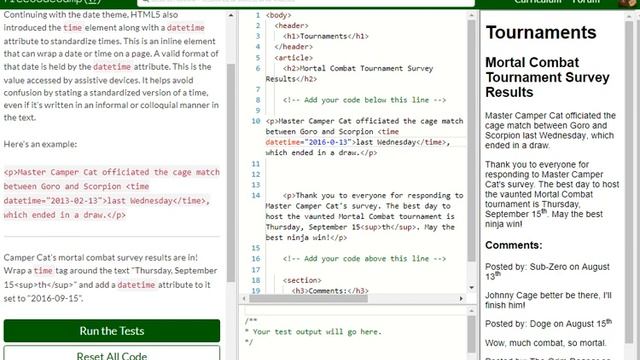Click up arrow of preview pane scrollbar
The height and width of the screenshot is (360, 640).
(x=629, y=16)
